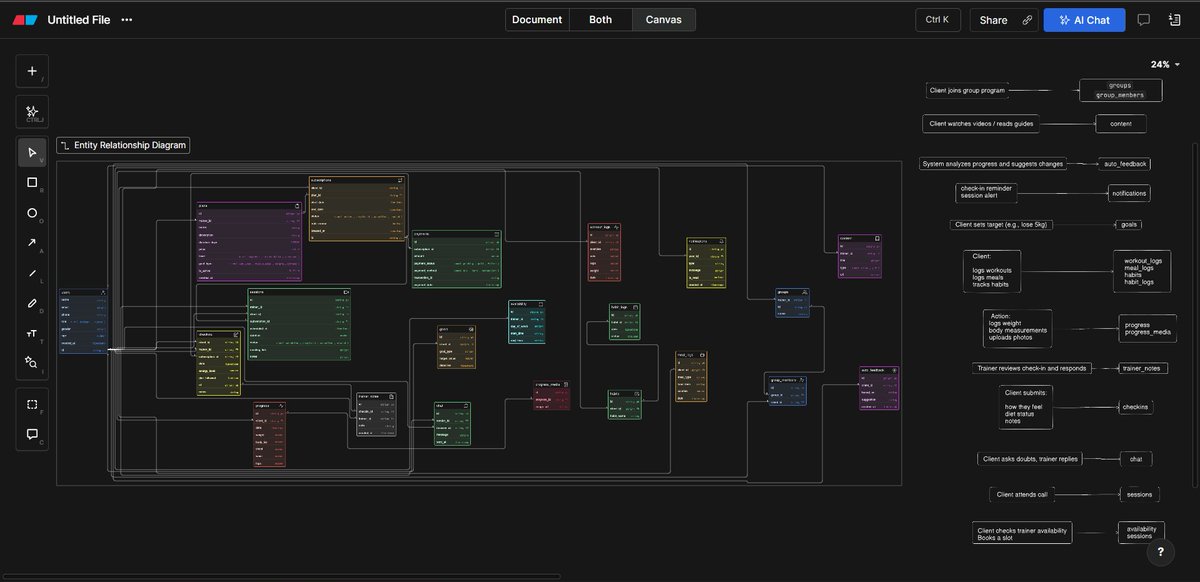This screenshot has width=1200, height=582.
Task: Select the goals entity table
Action: click(457, 347)
